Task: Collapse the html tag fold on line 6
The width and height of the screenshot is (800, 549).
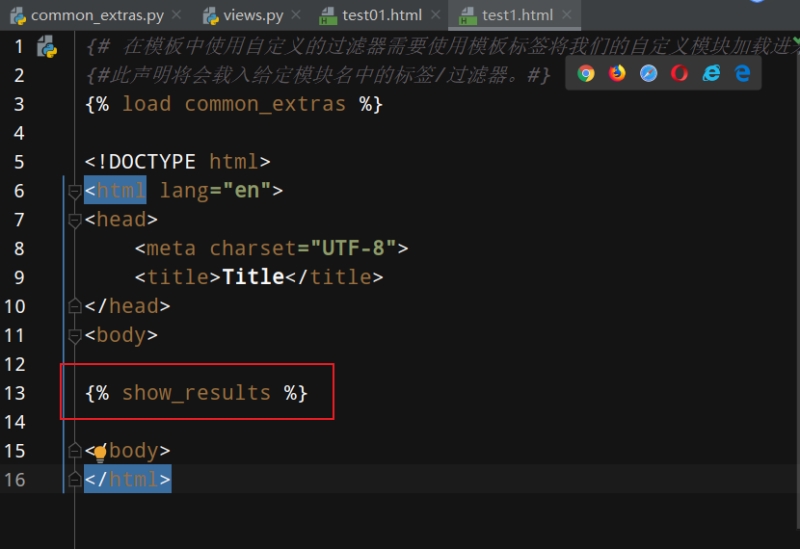Action: pos(74,191)
